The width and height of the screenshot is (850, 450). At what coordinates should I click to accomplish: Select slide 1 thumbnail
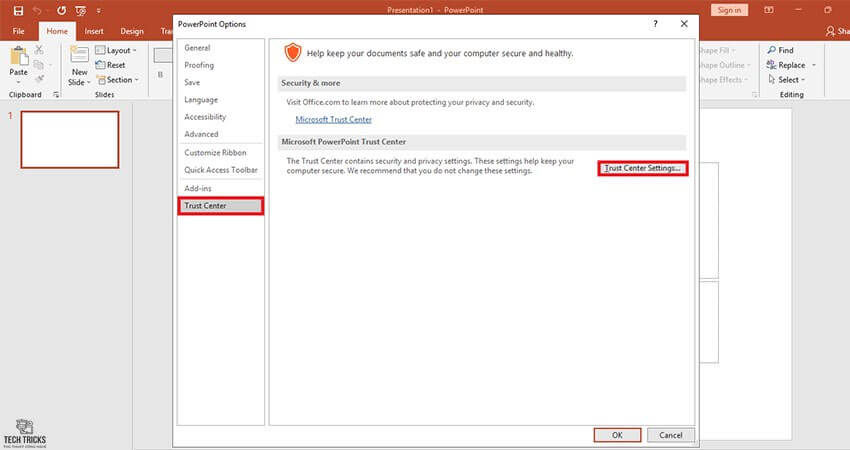[70, 140]
